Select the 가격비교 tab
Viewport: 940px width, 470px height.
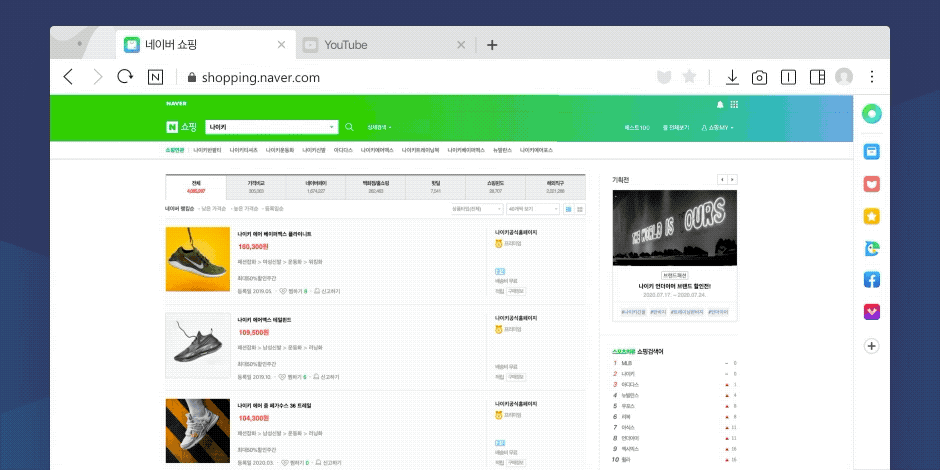coord(256,187)
